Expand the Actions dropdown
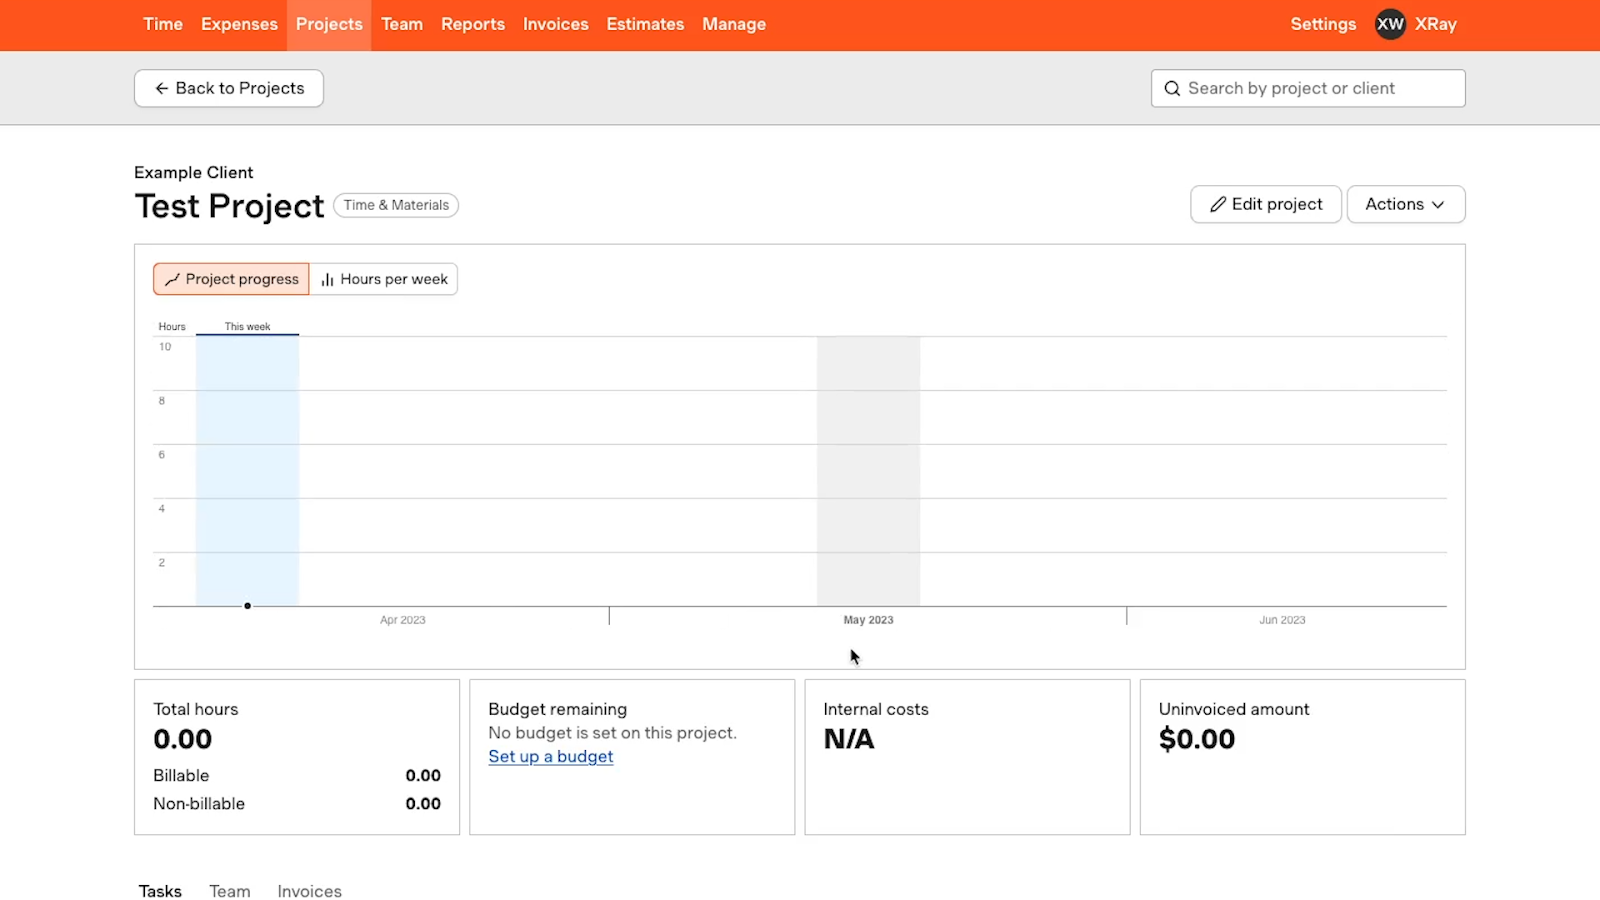The width and height of the screenshot is (1600, 900). tap(1406, 204)
